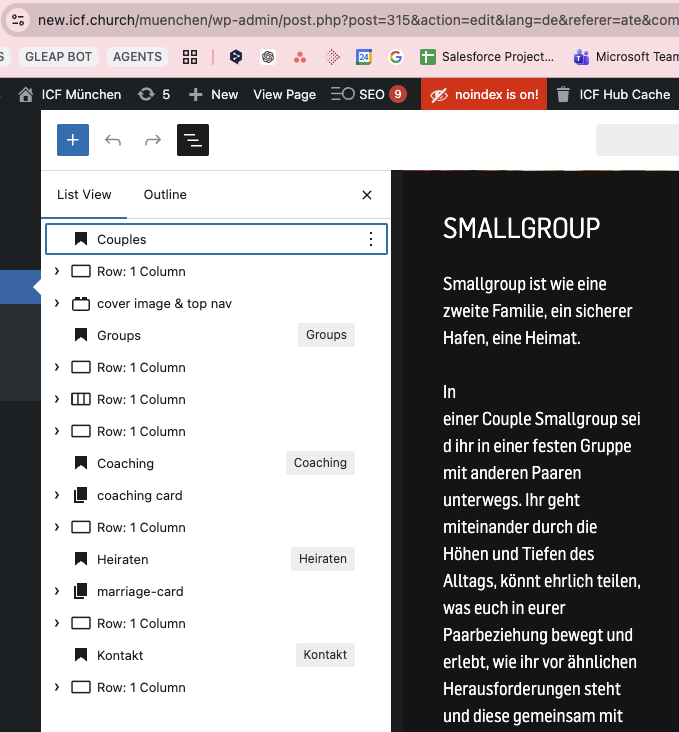Select the Groups anchor block
The height and width of the screenshot is (732, 679).
(119, 335)
